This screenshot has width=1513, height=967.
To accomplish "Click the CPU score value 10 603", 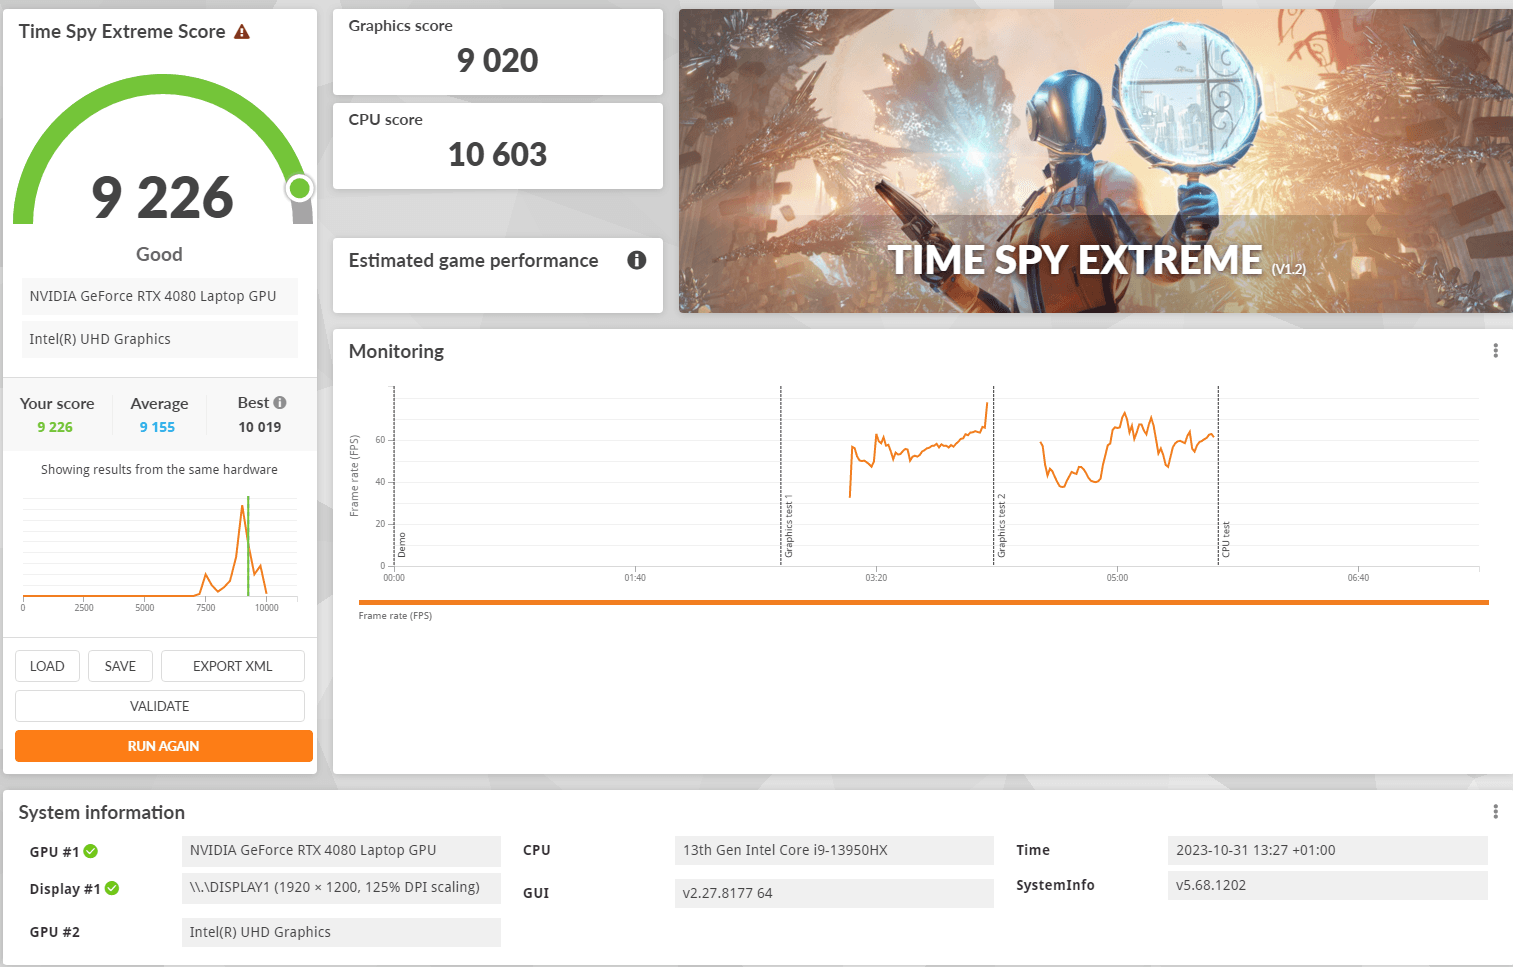I will 498,155.
